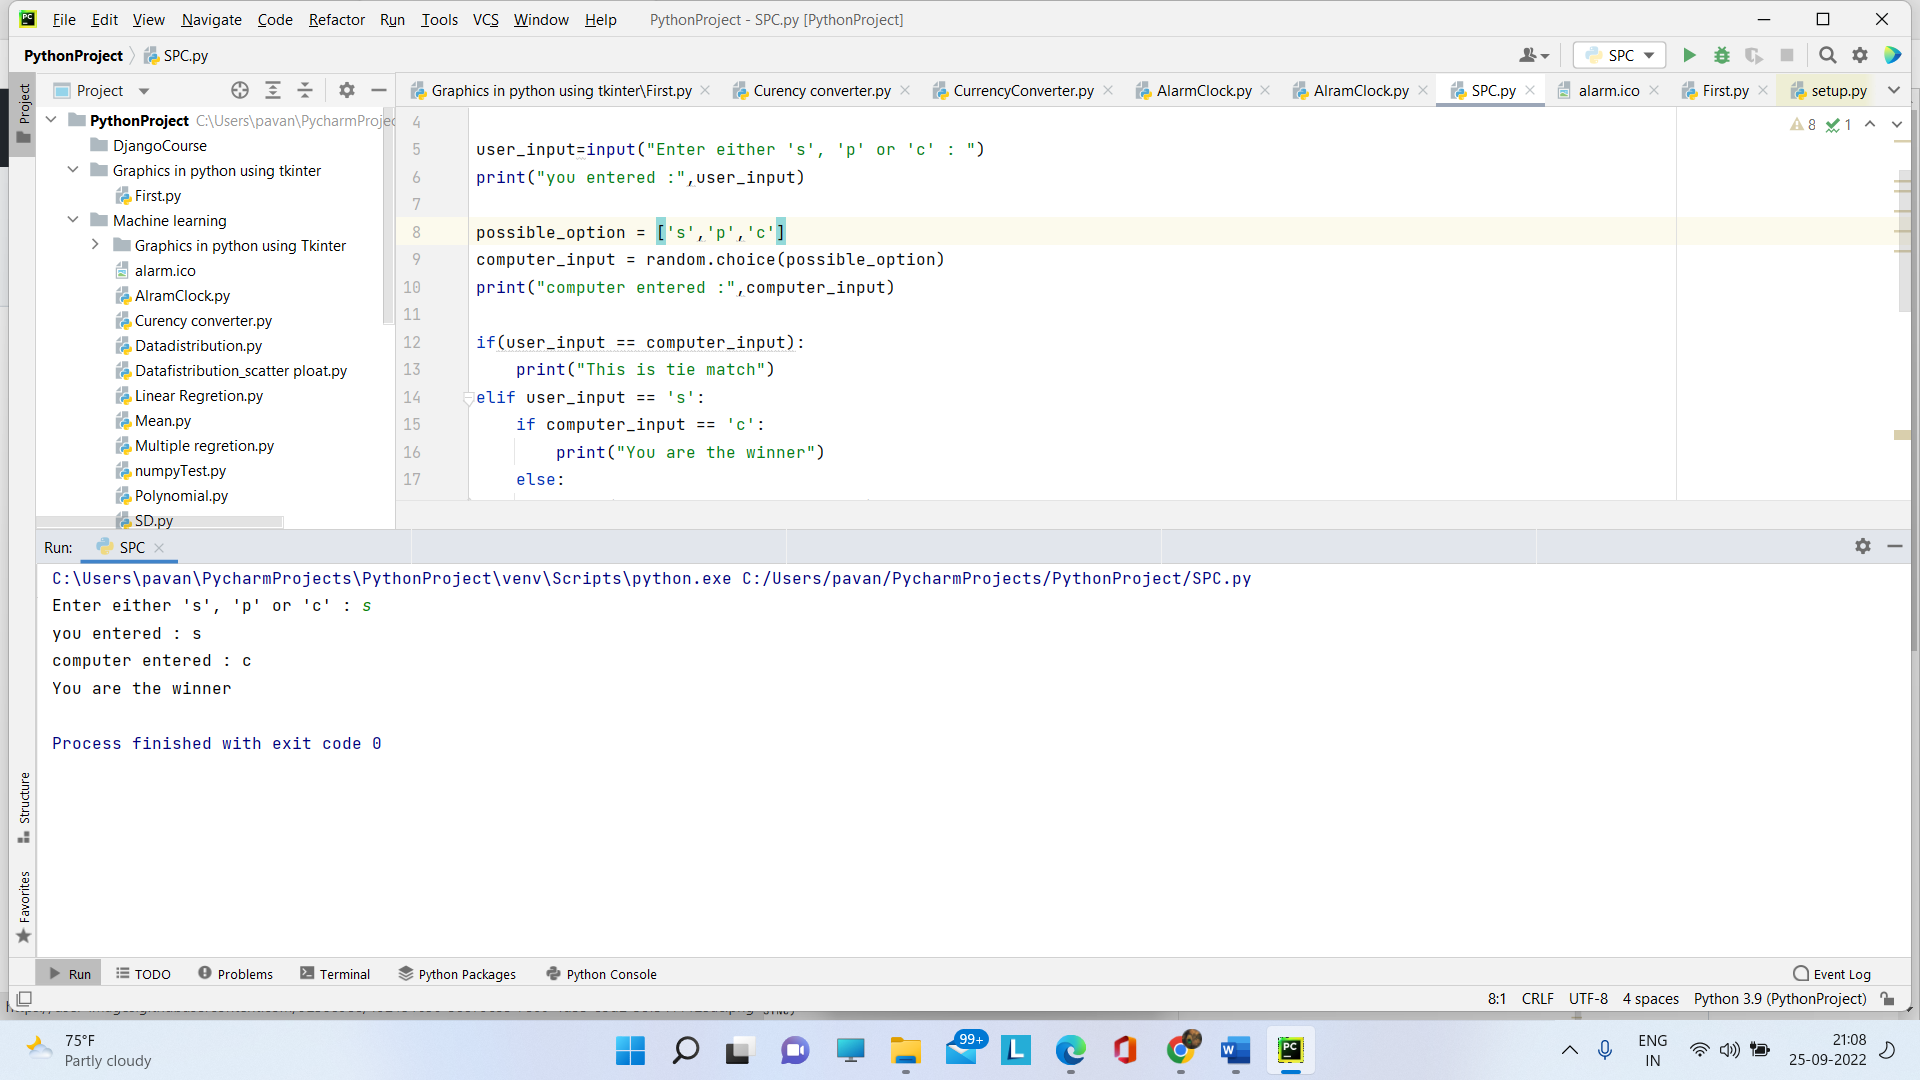
Task: Toggle the Structure side panel
Action: point(24,807)
